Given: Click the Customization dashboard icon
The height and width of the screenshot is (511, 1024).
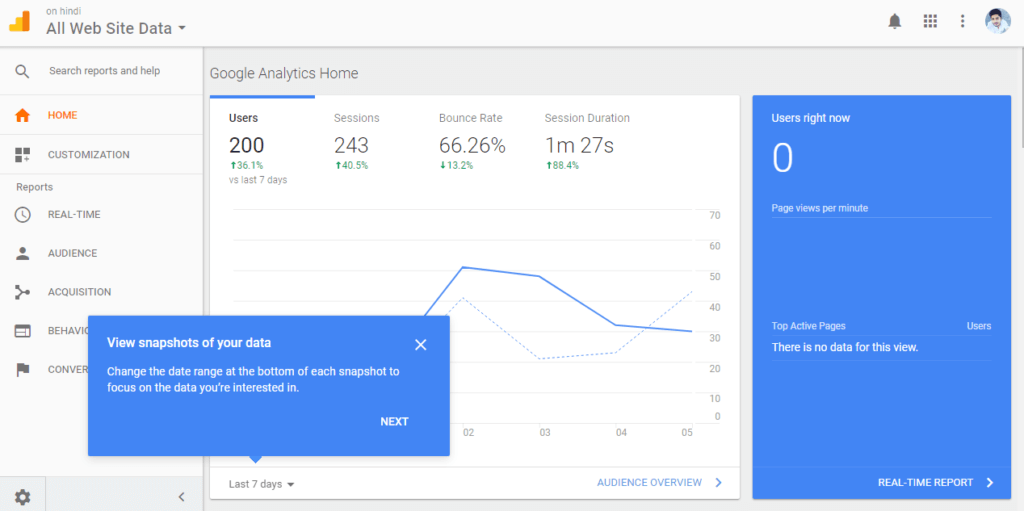Looking at the screenshot, I should tap(22, 155).
